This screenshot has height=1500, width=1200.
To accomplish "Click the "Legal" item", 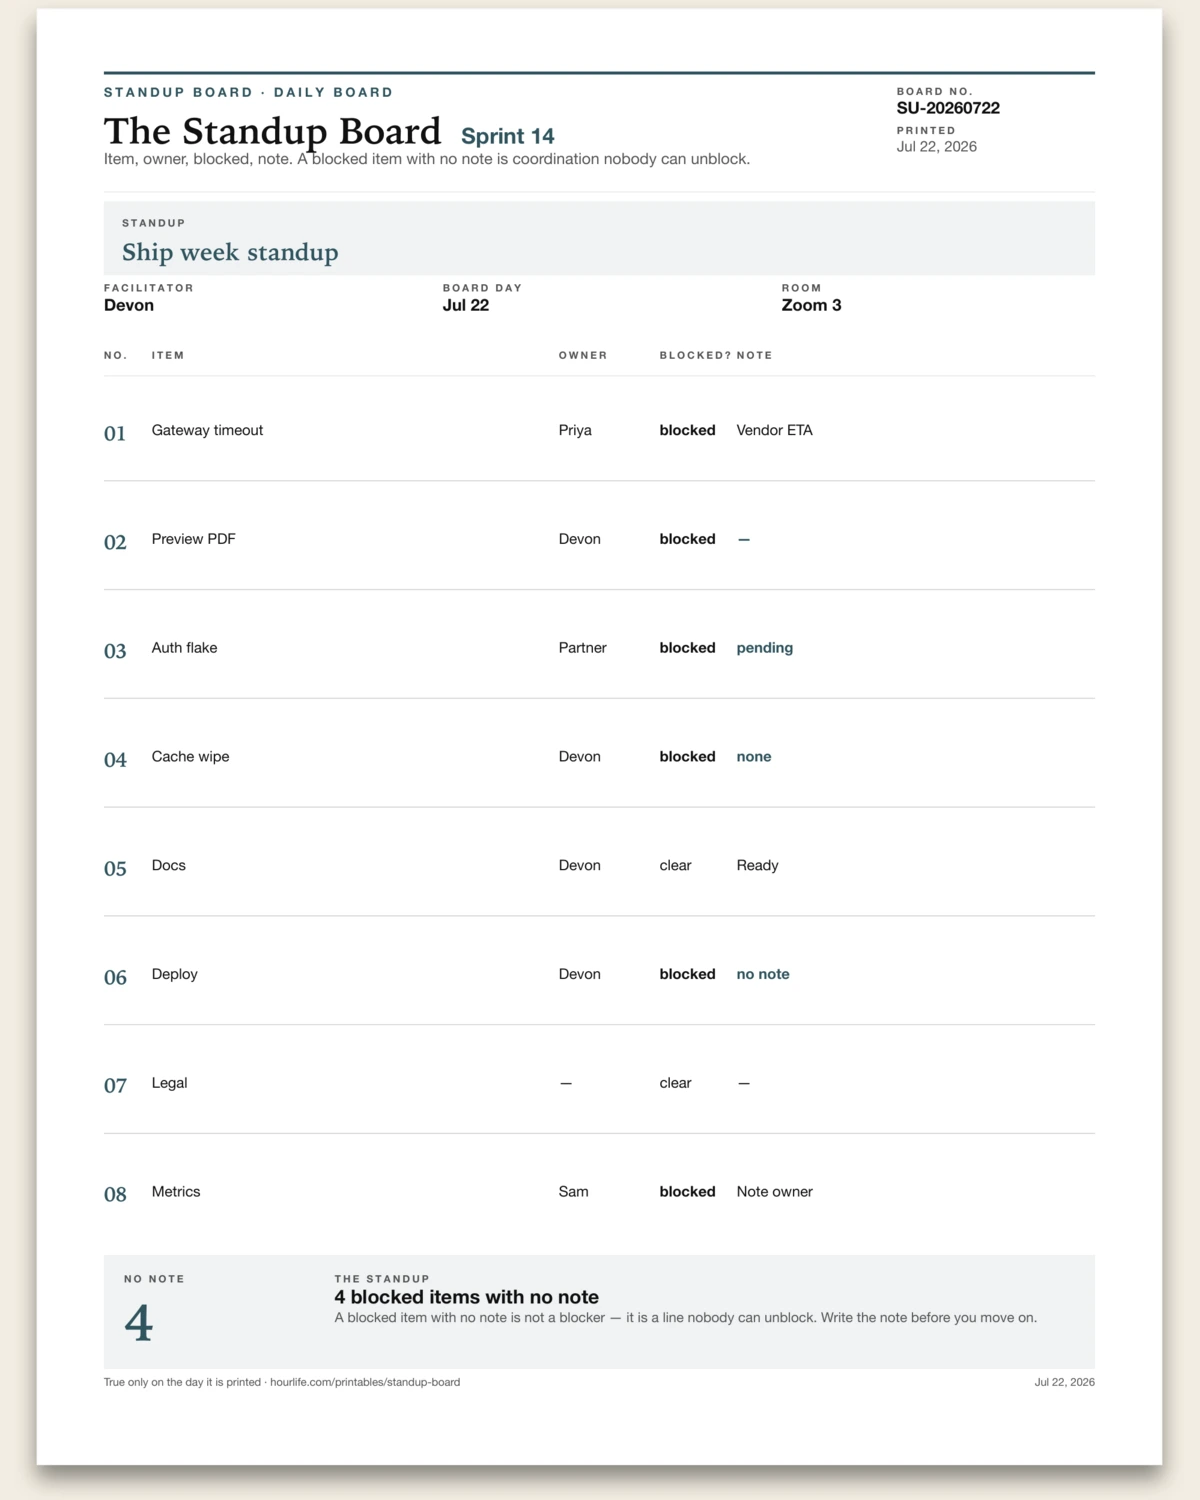I will (170, 1083).
